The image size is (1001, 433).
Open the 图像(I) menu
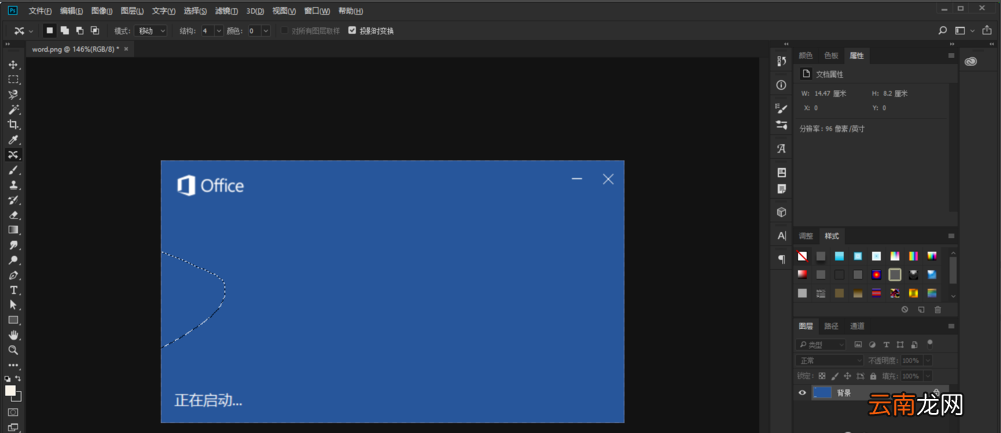pos(102,11)
